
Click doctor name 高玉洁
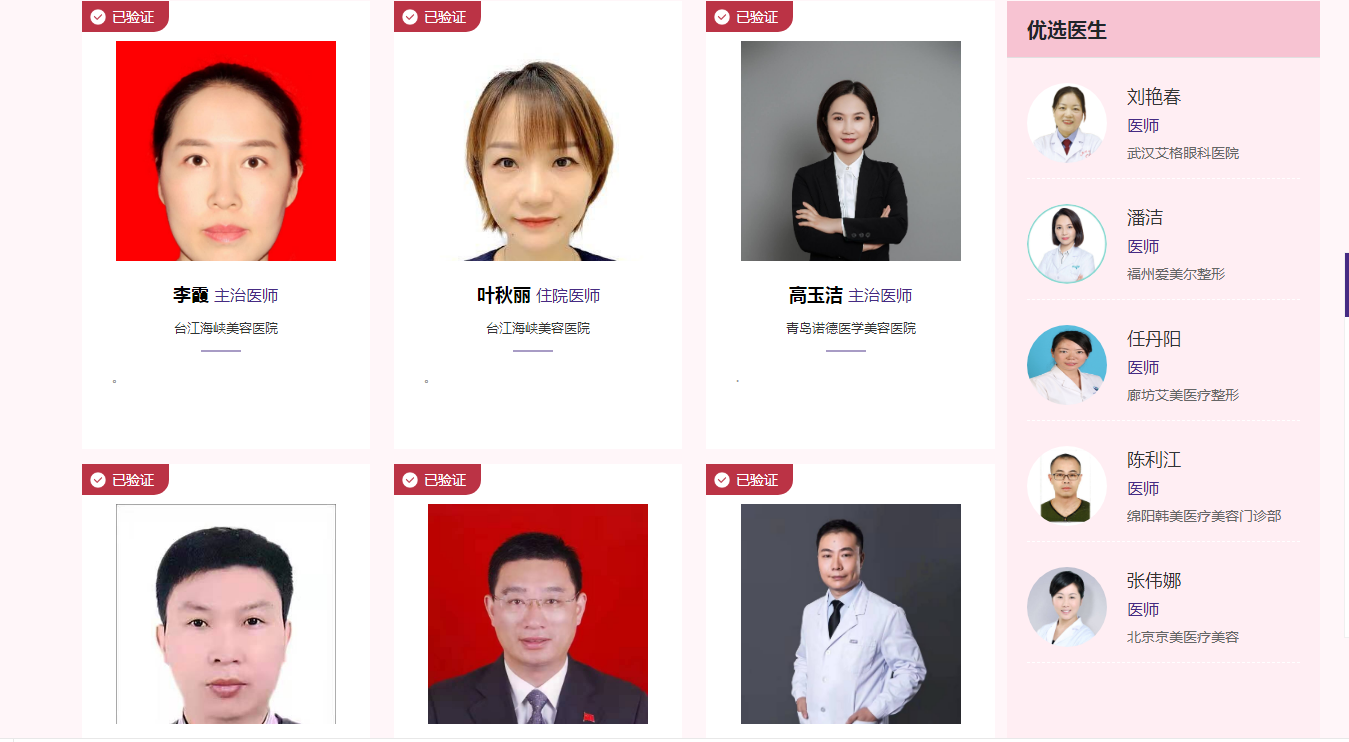(816, 295)
